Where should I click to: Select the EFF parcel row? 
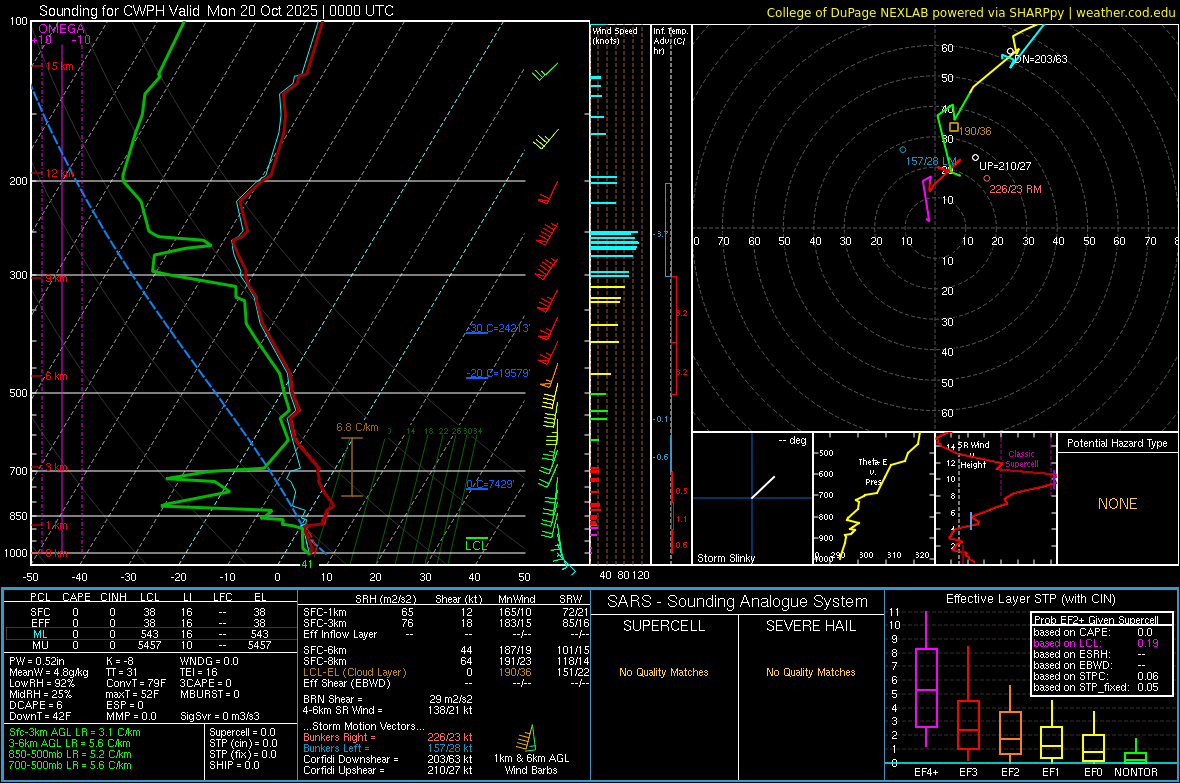tap(149, 623)
